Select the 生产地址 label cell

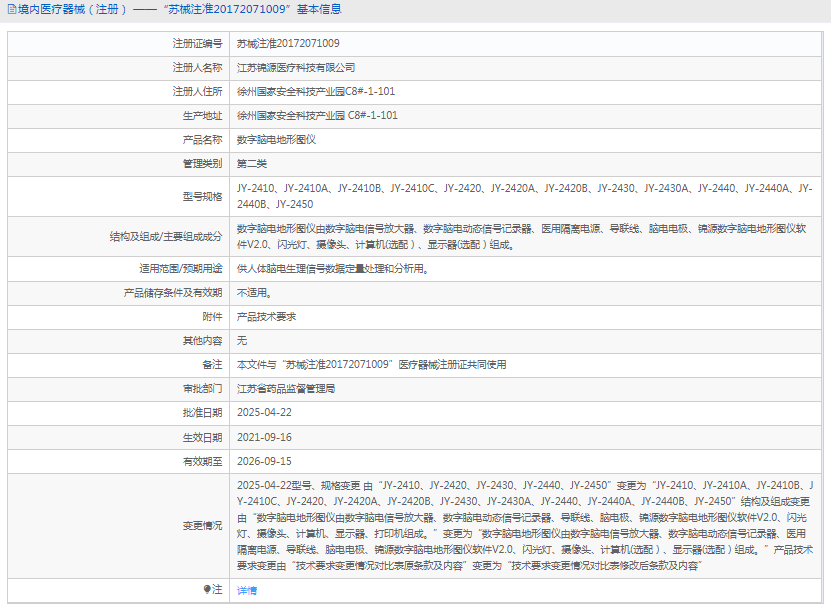(119, 116)
